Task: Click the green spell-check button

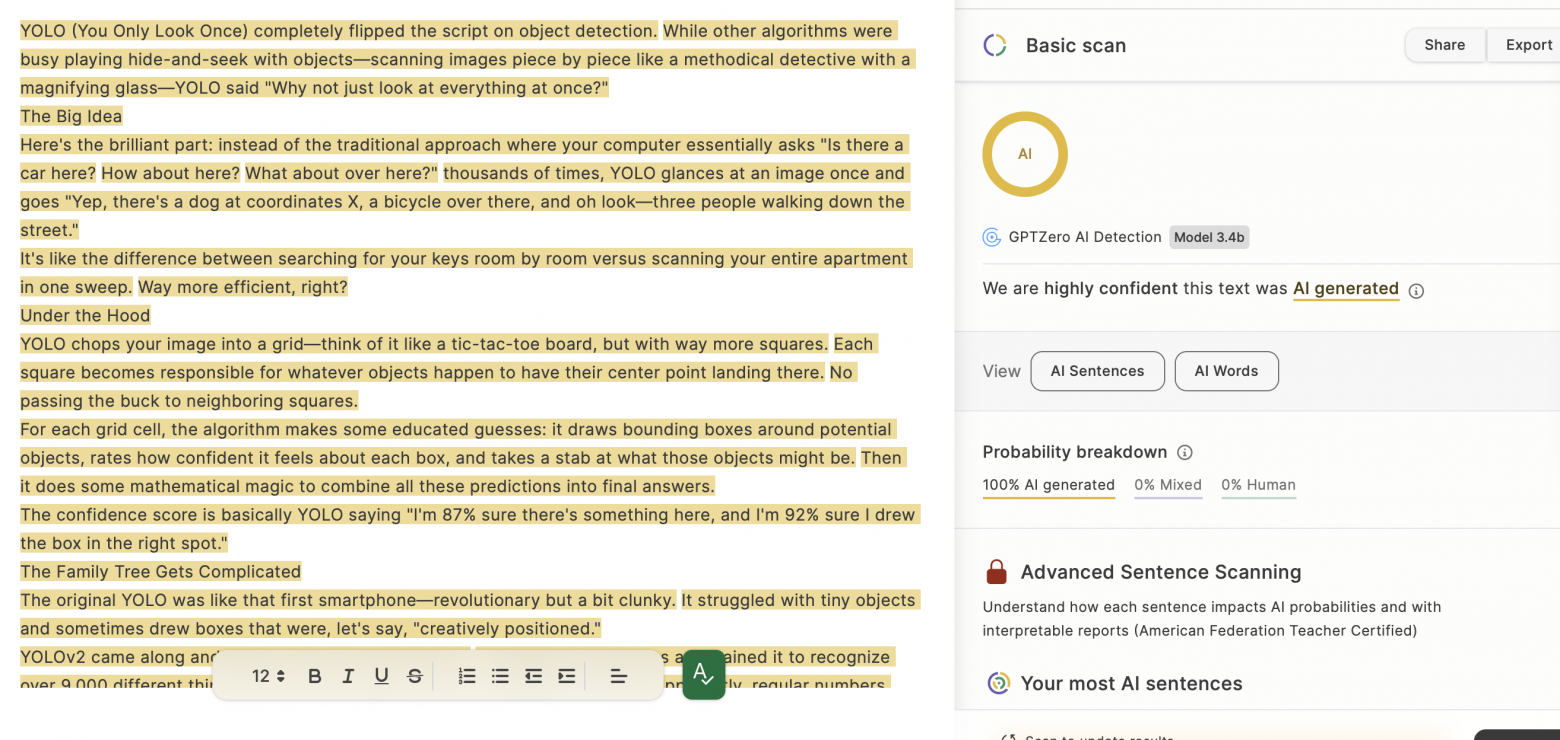Action: pos(704,675)
